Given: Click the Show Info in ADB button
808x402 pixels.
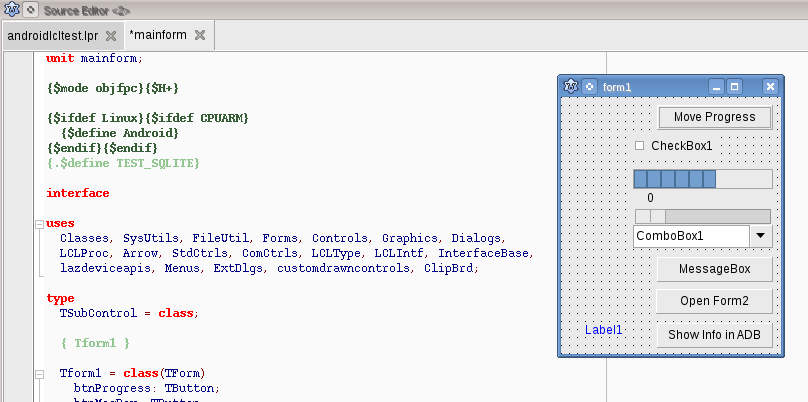Looking at the screenshot, I should tap(714, 335).
